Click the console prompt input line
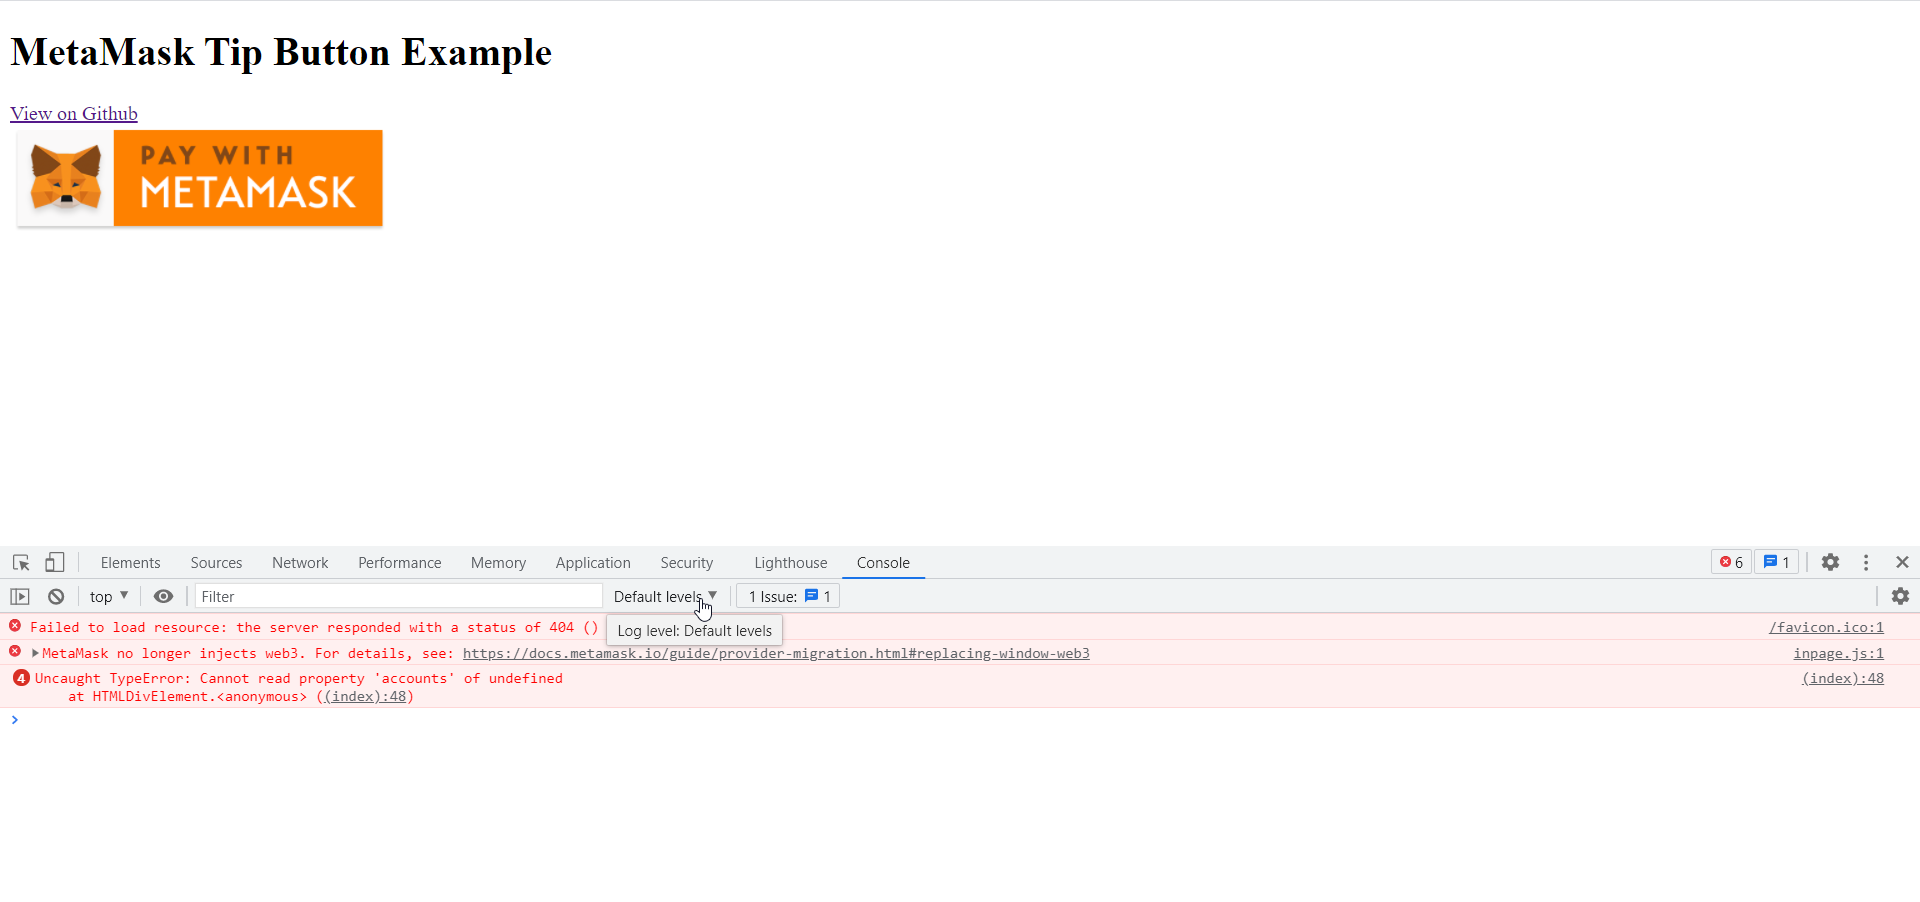The image size is (1920, 902). 960,720
